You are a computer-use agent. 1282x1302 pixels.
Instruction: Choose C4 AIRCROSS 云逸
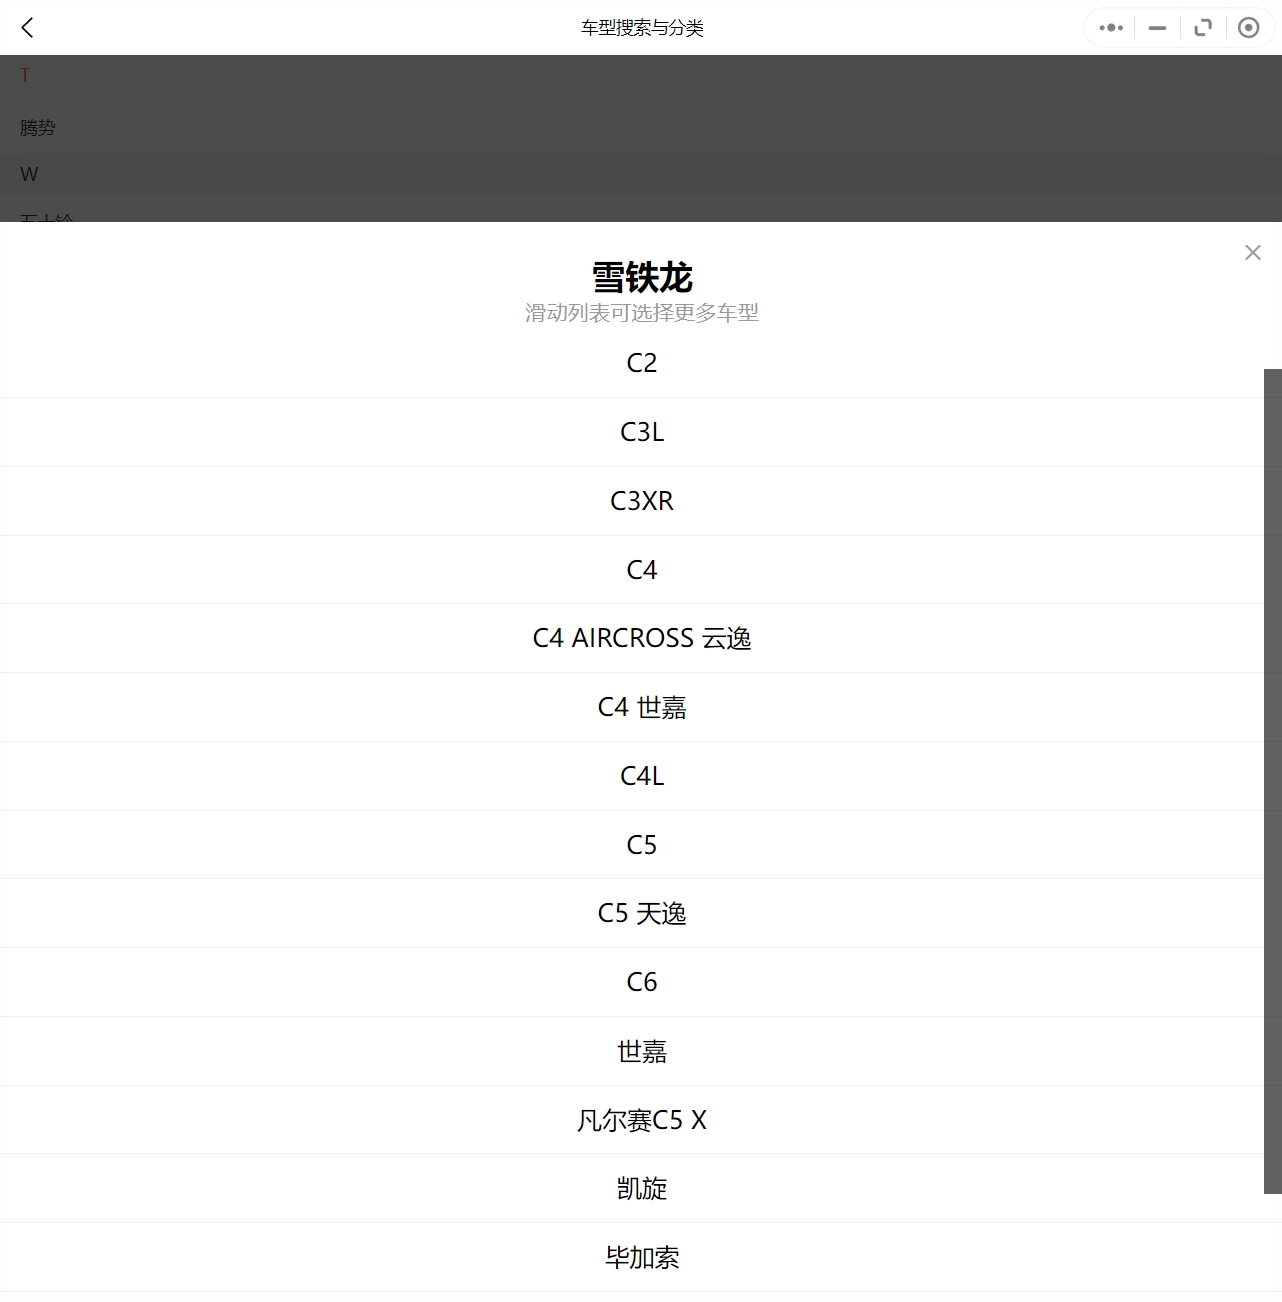point(641,638)
